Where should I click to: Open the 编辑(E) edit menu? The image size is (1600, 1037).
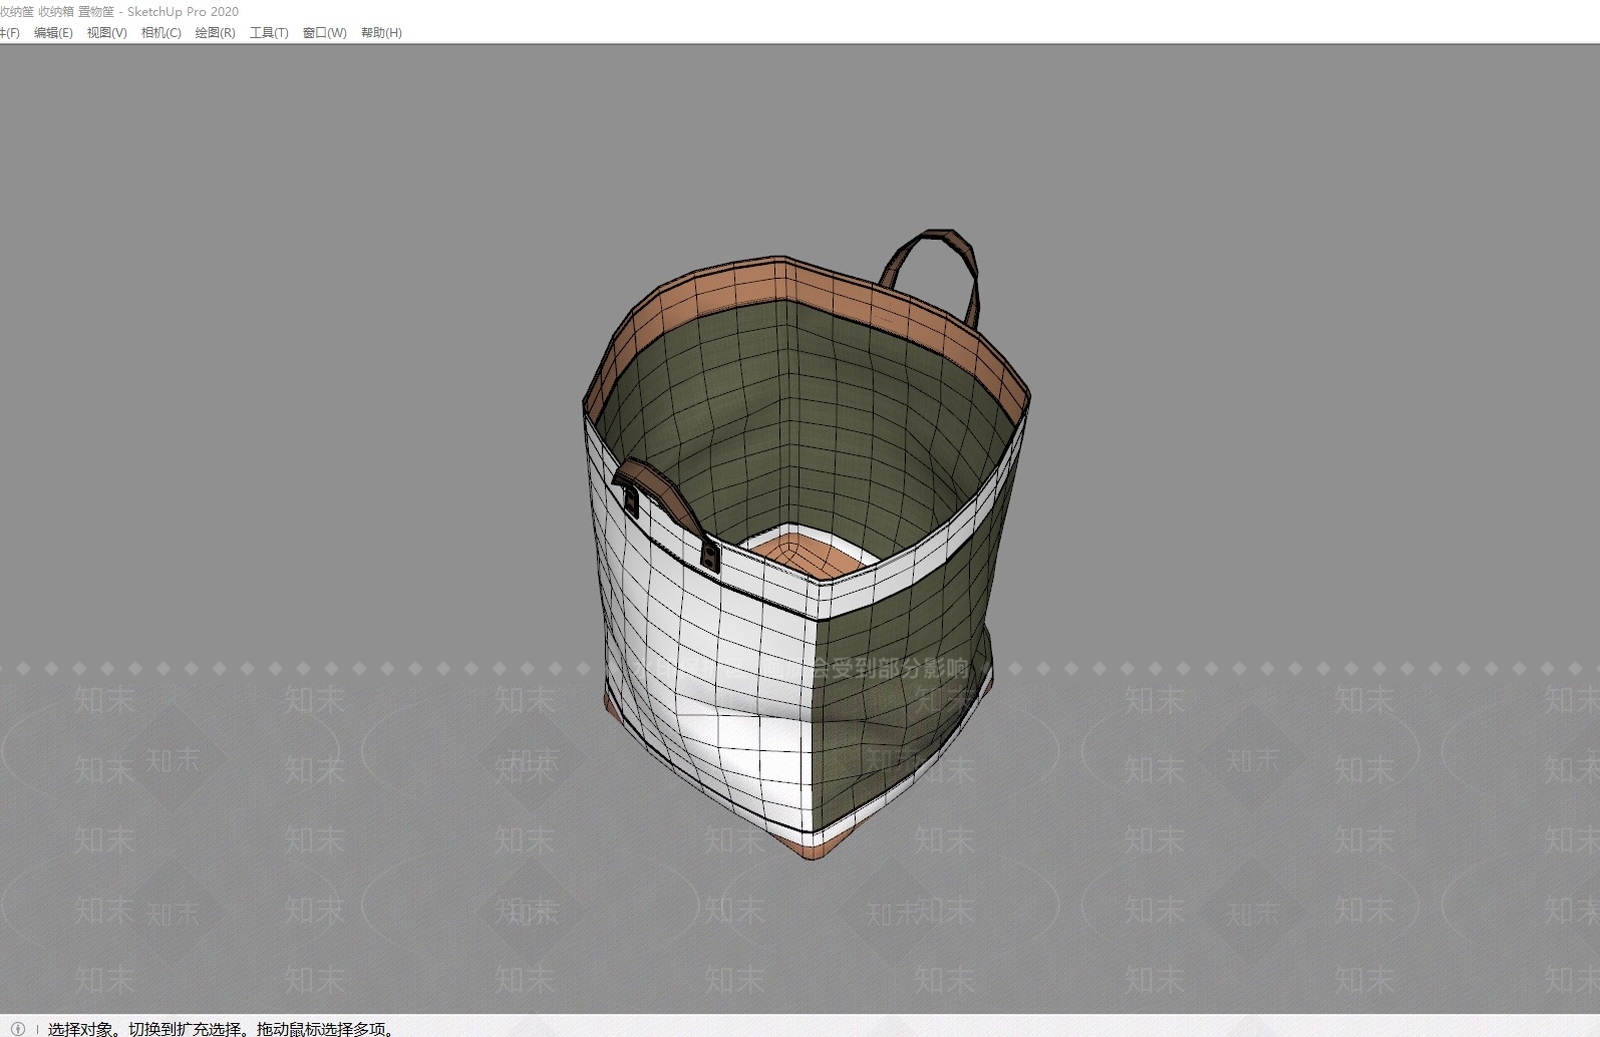[53, 33]
